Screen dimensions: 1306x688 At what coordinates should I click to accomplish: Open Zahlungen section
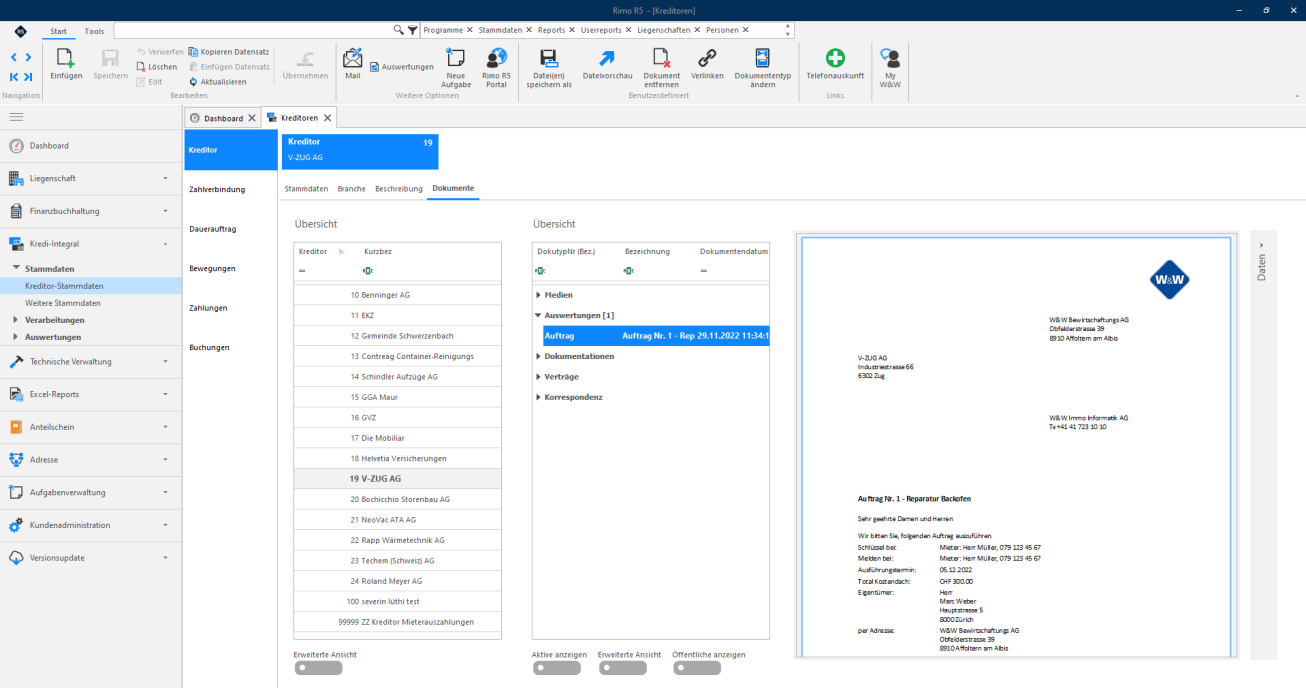pyautogui.click(x=231, y=308)
